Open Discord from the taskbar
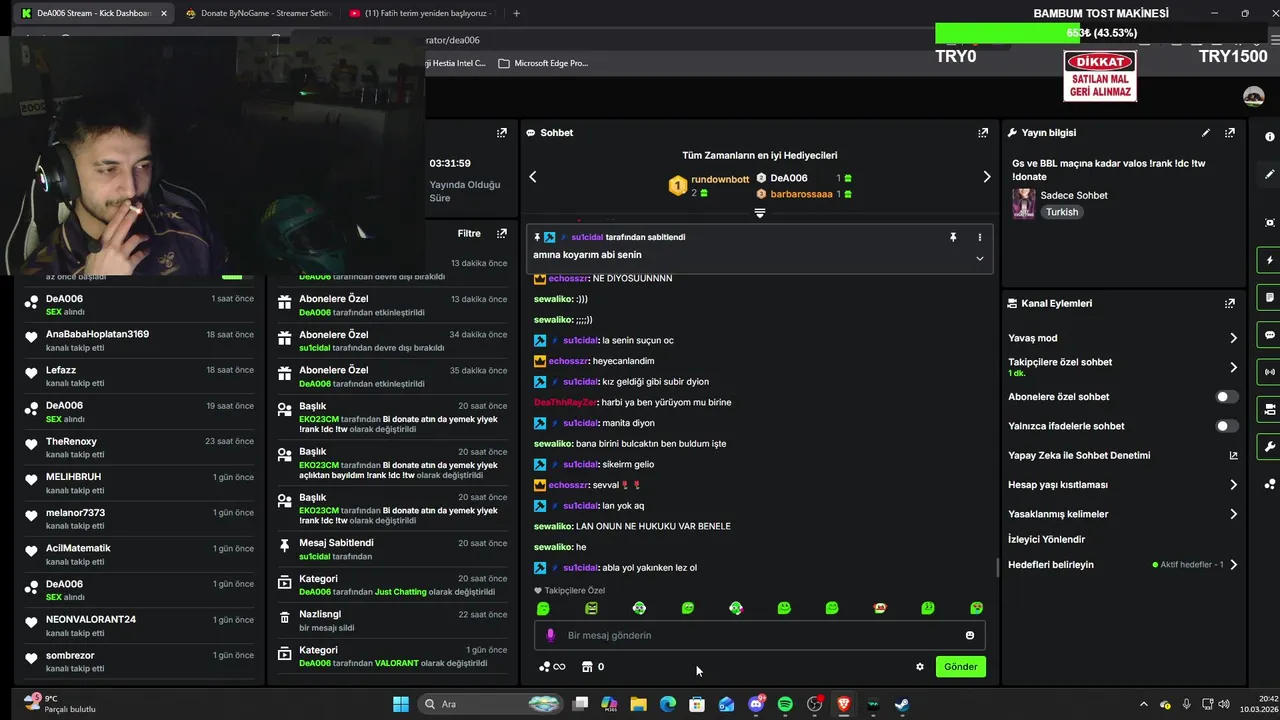The height and width of the screenshot is (720, 1280). pyautogui.click(x=756, y=704)
